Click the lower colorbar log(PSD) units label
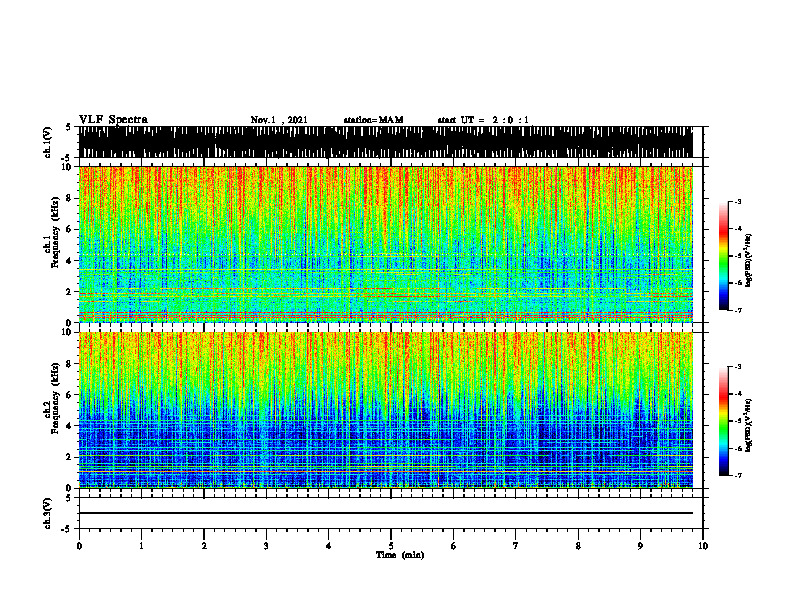The width and height of the screenshot is (792, 612). tap(749, 426)
